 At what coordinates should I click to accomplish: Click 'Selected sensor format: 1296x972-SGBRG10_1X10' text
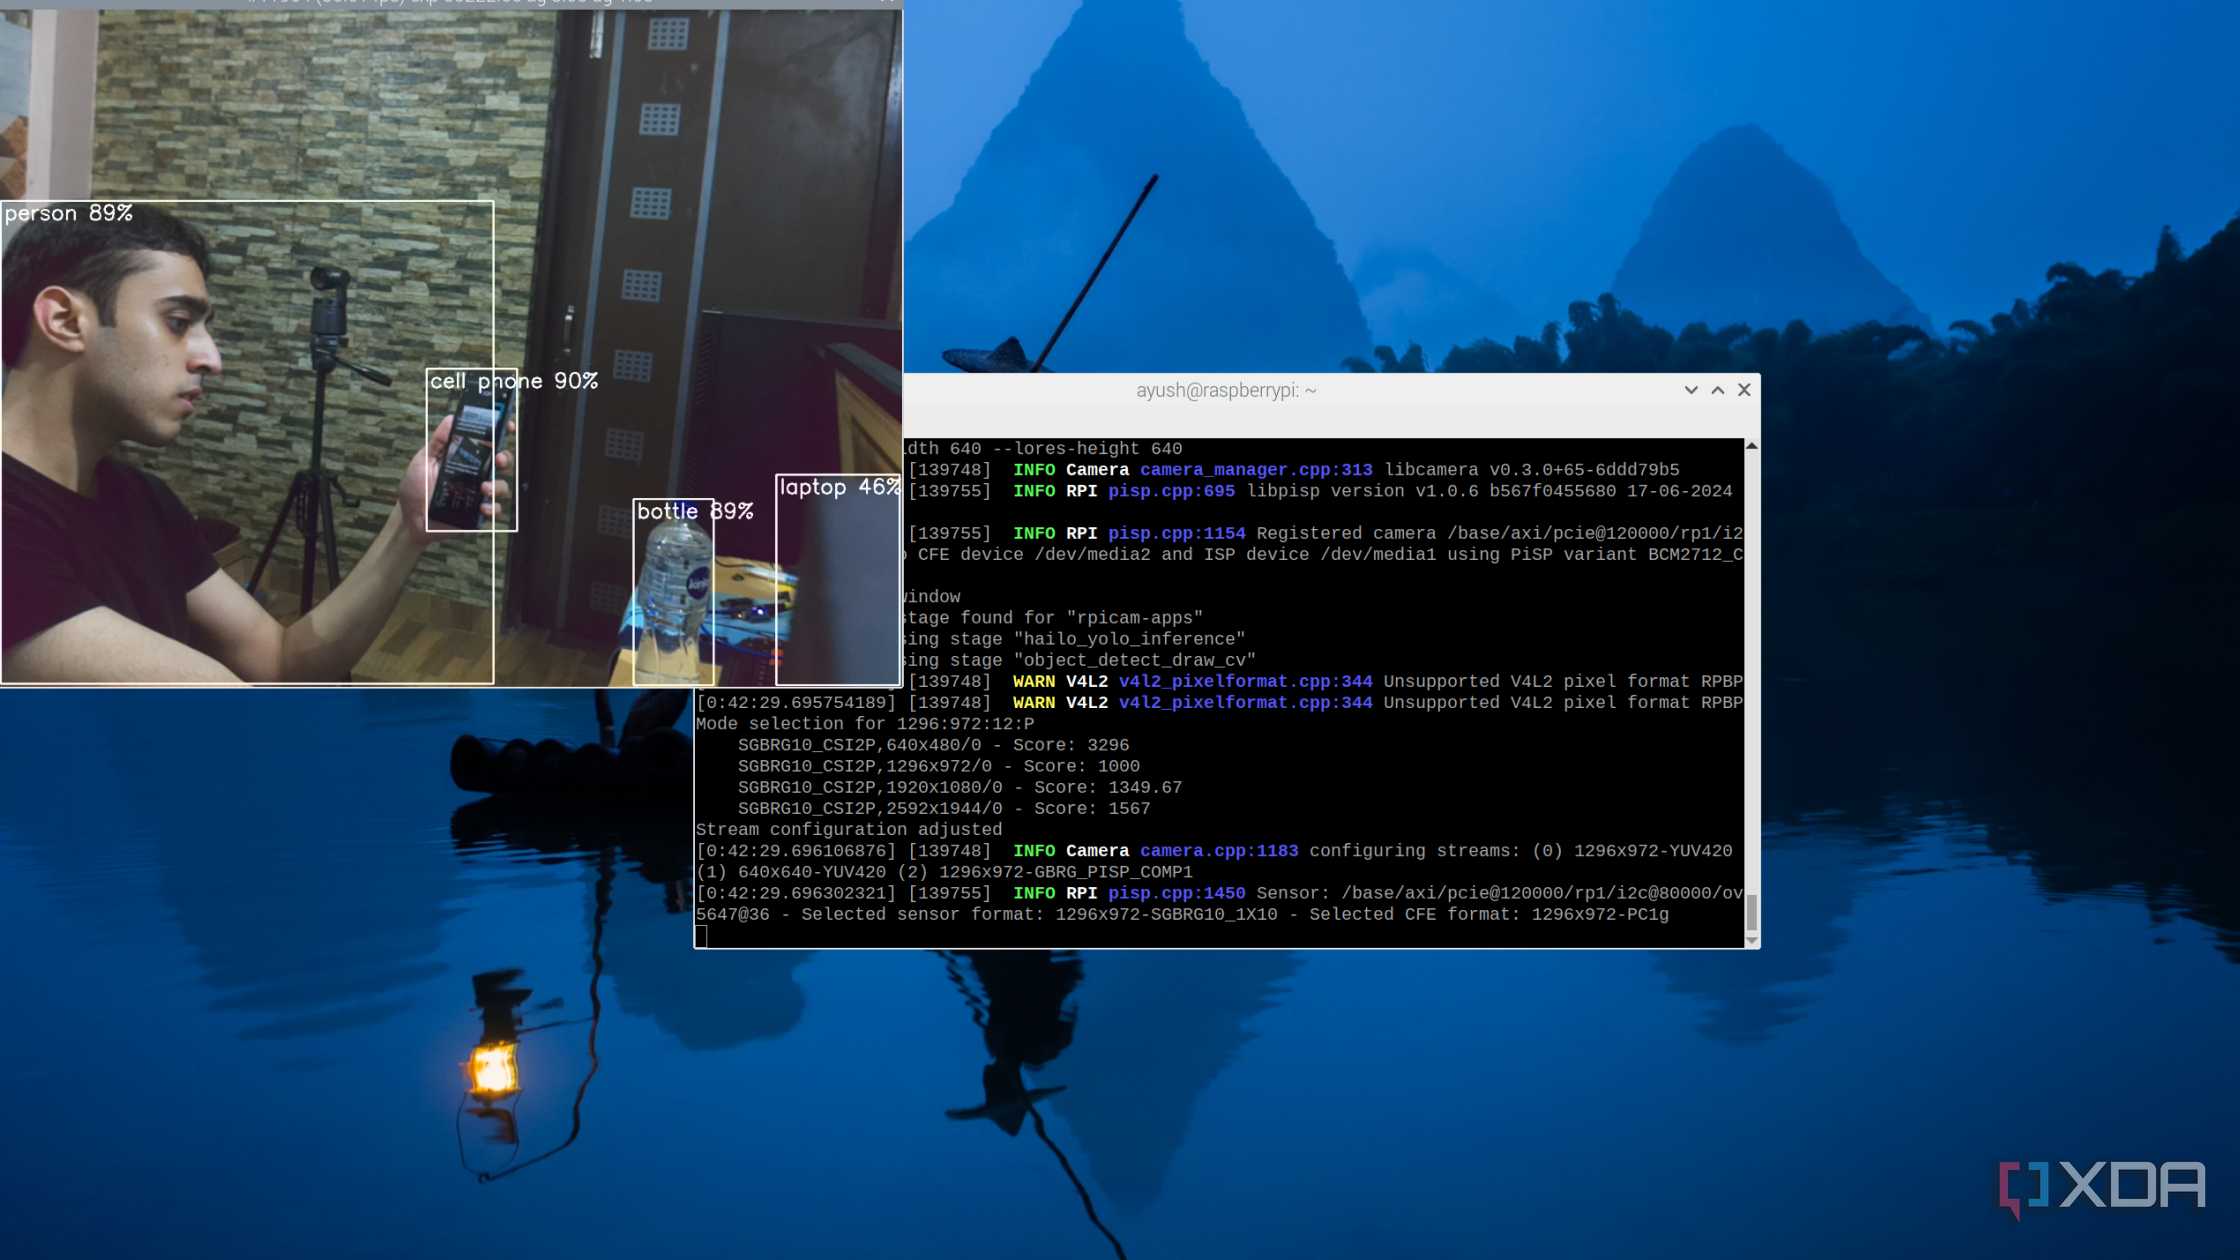coord(1039,914)
